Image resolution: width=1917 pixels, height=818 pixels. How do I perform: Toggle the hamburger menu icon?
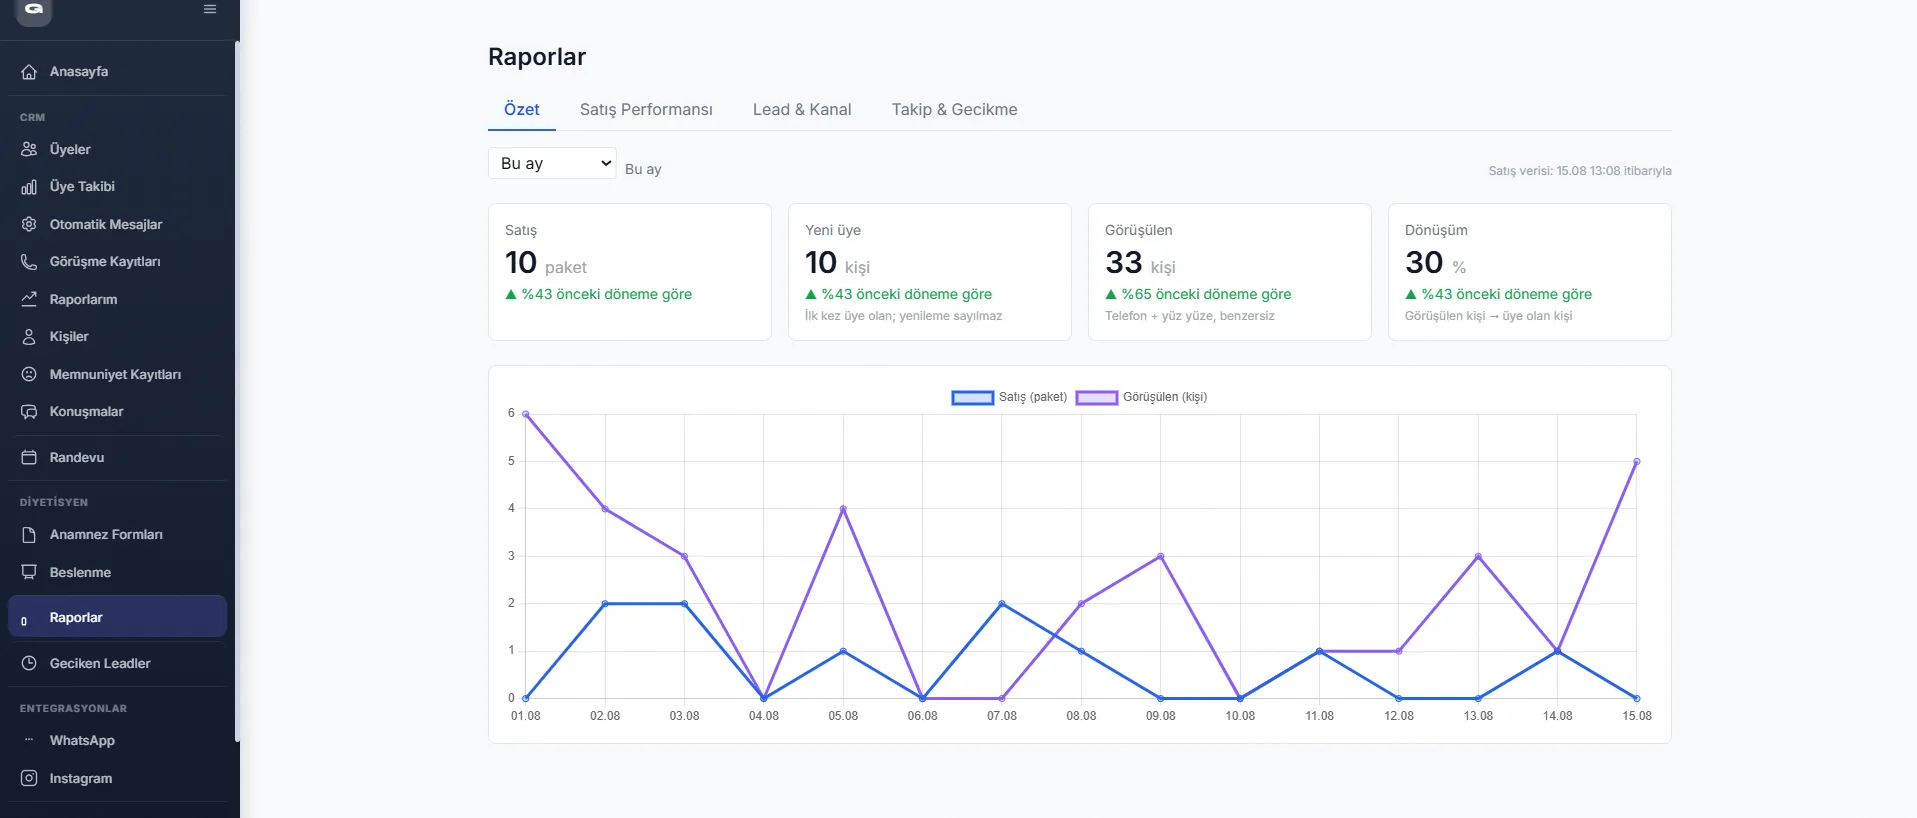(210, 9)
